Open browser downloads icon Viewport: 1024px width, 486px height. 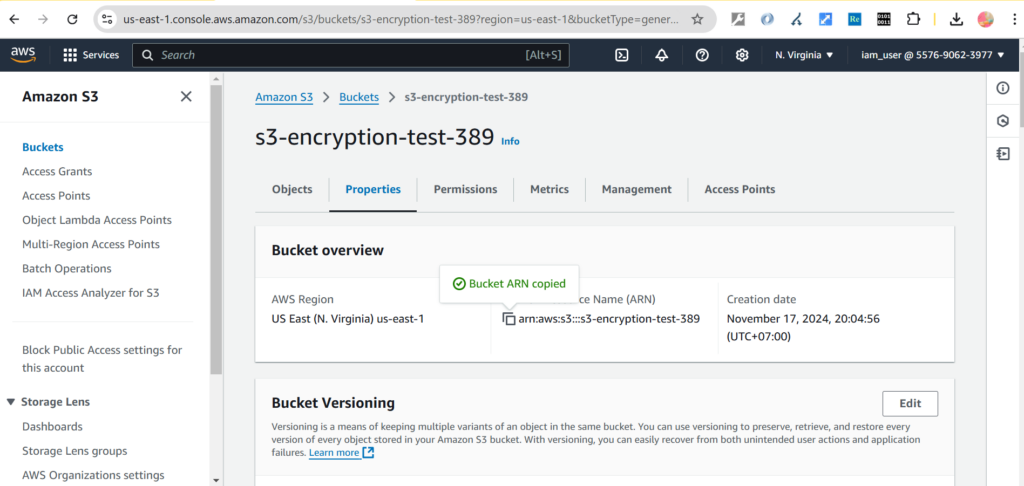click(x=956, y=19)
